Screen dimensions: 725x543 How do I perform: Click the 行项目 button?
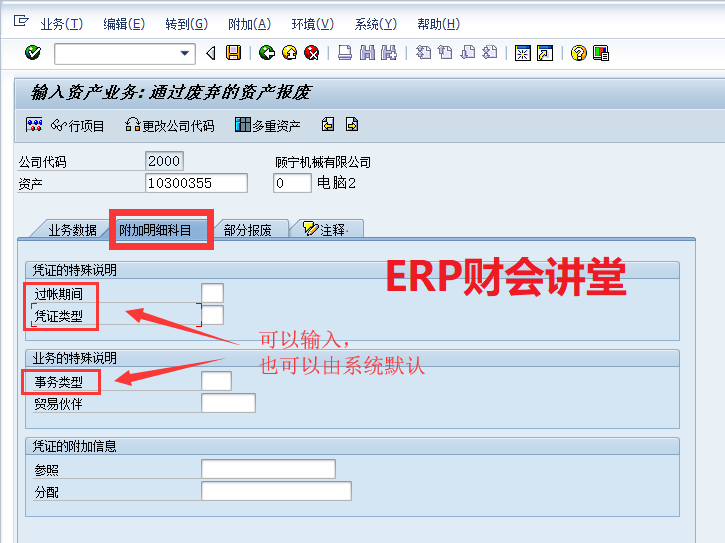click(78, 125)
